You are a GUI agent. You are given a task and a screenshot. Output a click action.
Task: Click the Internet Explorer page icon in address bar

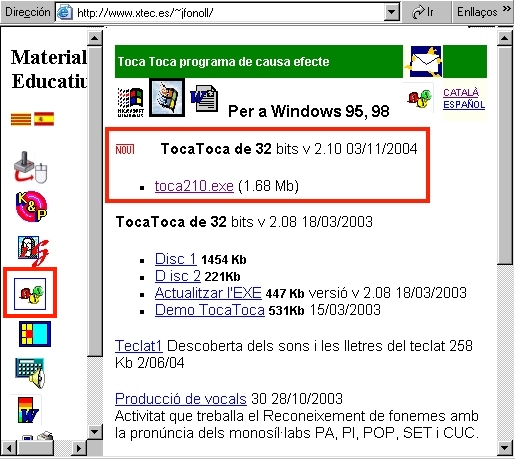[x=65, y=12]
